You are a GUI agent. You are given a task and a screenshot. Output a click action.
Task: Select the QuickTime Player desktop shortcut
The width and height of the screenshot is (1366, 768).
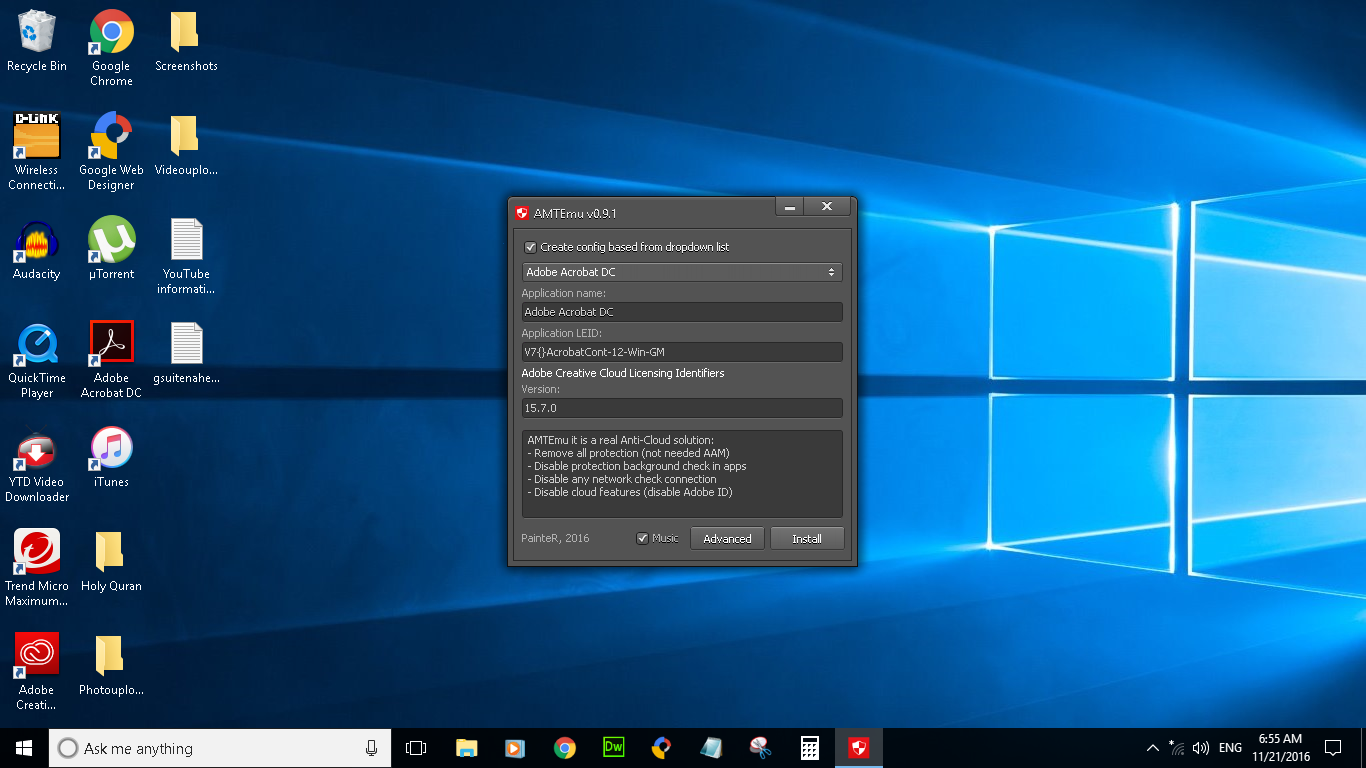click(x=37, y=360)
